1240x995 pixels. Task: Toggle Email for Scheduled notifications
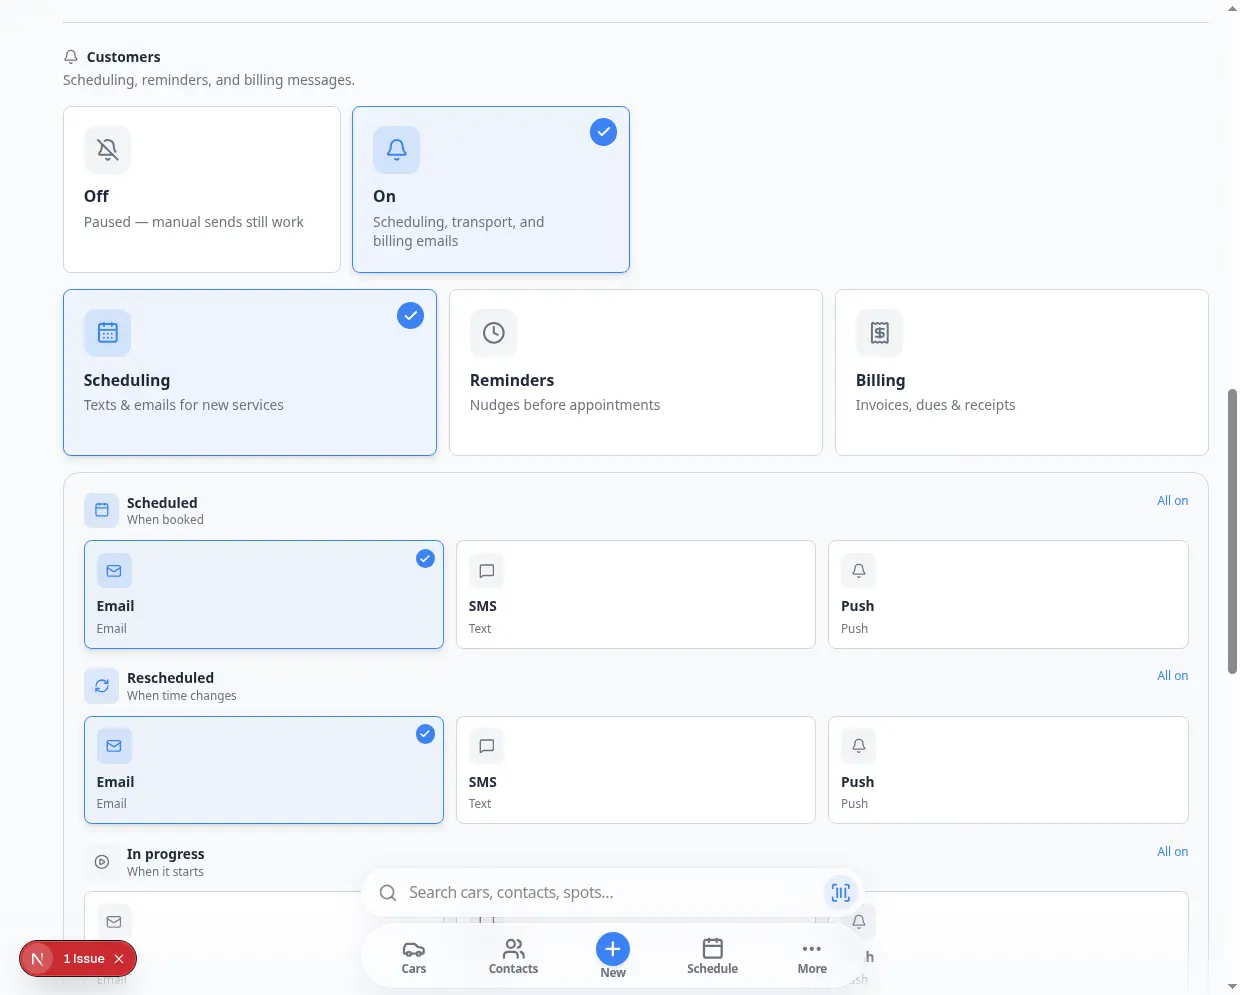pyautogui.click(x=264, y=595)
